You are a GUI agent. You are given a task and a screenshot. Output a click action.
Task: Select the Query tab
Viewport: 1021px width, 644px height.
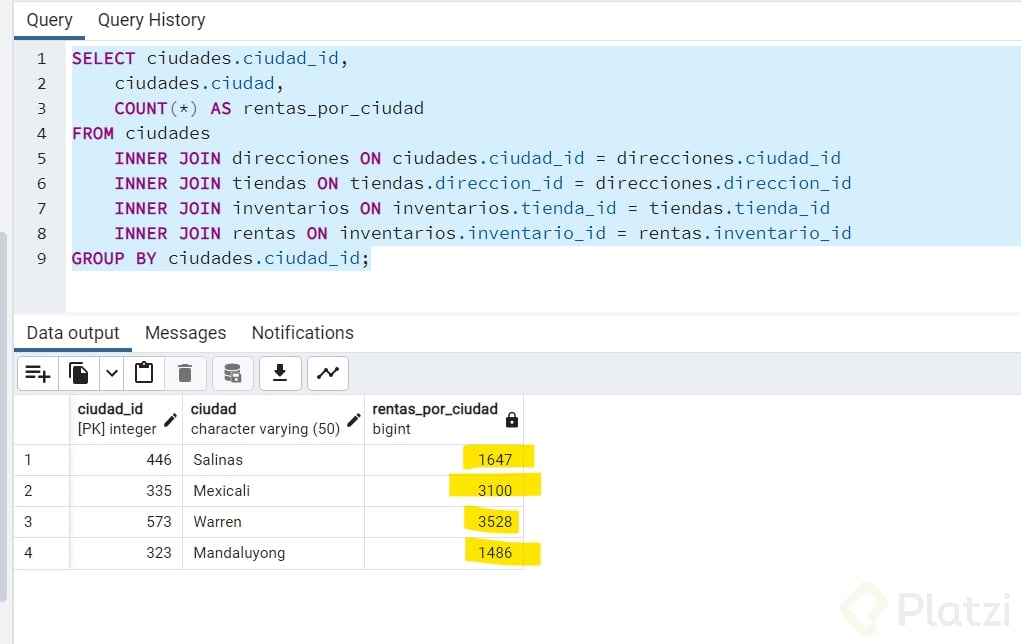pos(49,20)
